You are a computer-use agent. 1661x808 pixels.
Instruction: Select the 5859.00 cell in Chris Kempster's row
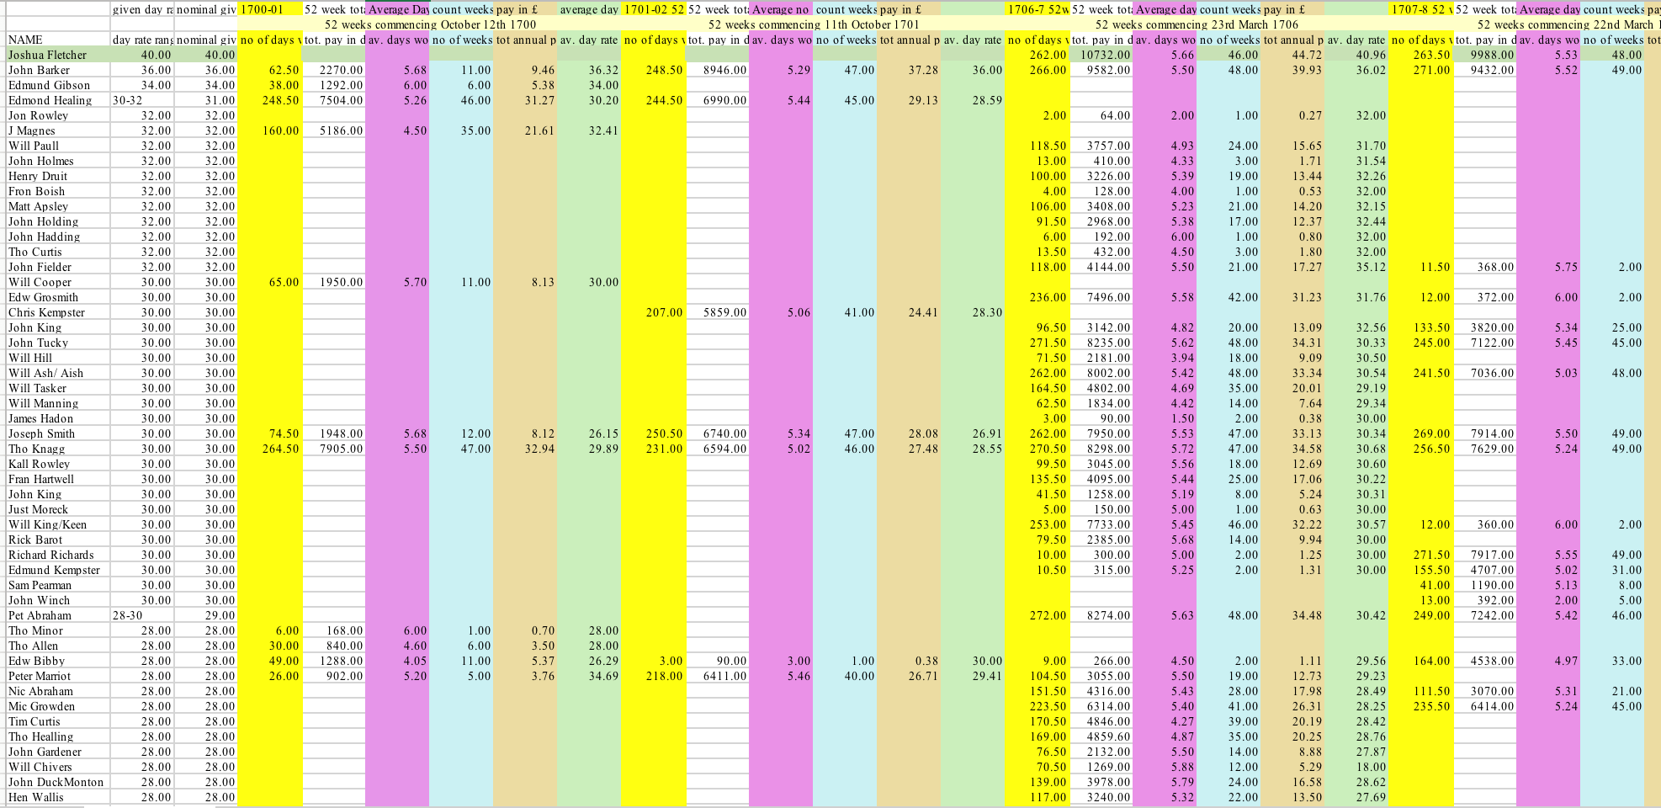718,313
